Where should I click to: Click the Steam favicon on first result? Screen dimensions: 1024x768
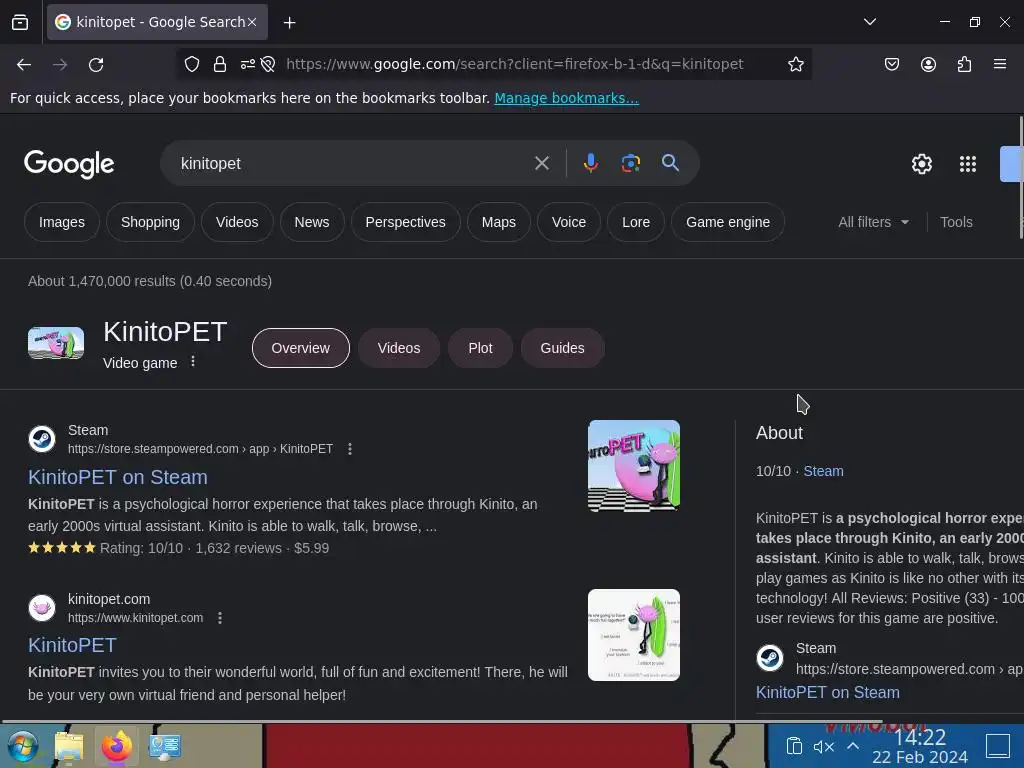(42, 439)
